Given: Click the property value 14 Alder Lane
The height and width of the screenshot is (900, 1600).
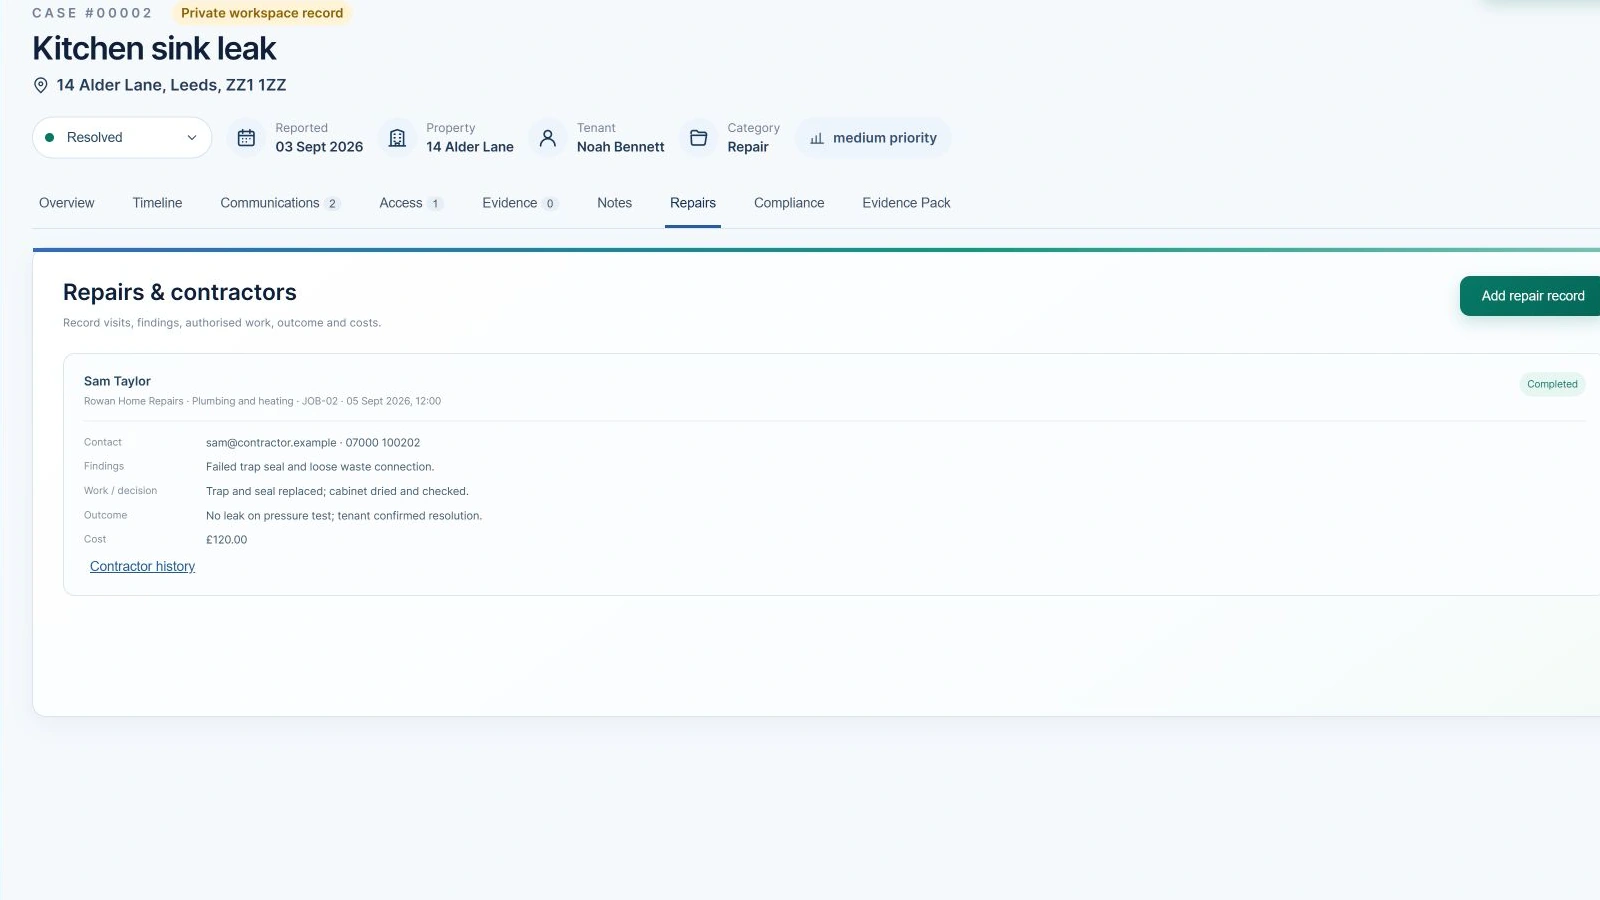Looking at the screenshot, I should (470, 147).
